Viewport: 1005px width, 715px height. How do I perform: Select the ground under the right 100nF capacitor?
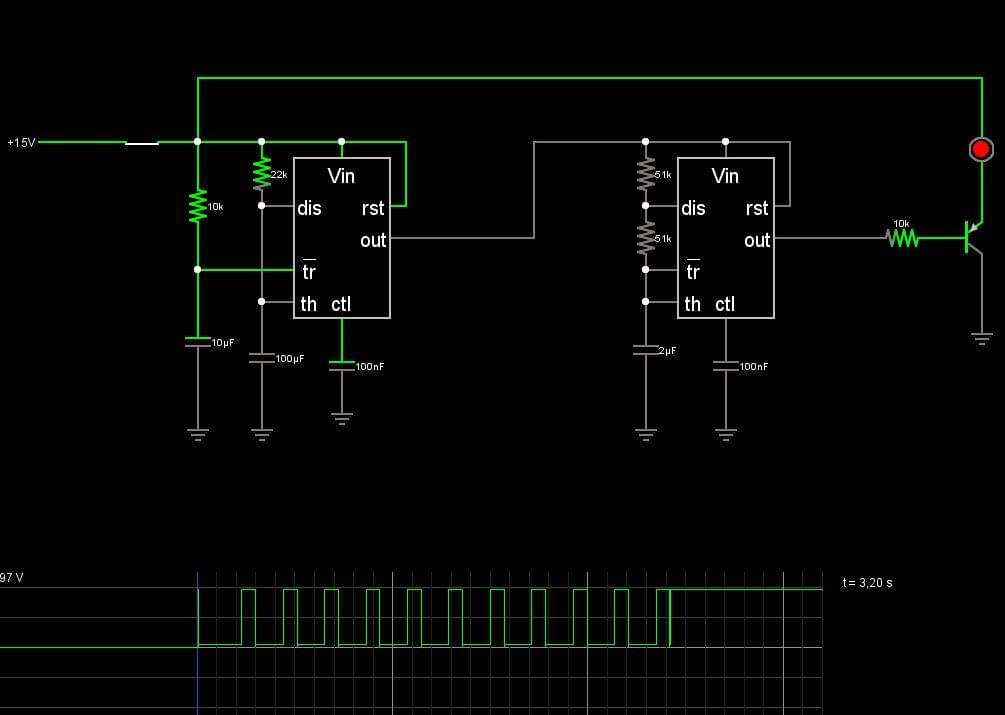point(726,434)
